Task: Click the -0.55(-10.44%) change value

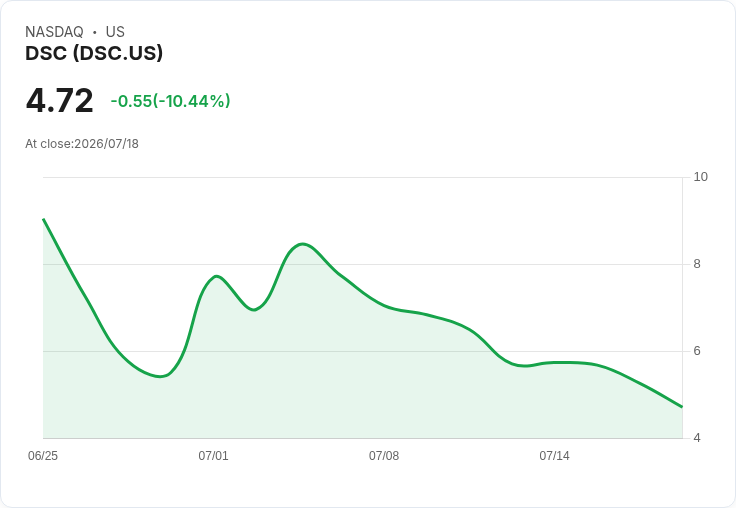Action: (170, 101)
